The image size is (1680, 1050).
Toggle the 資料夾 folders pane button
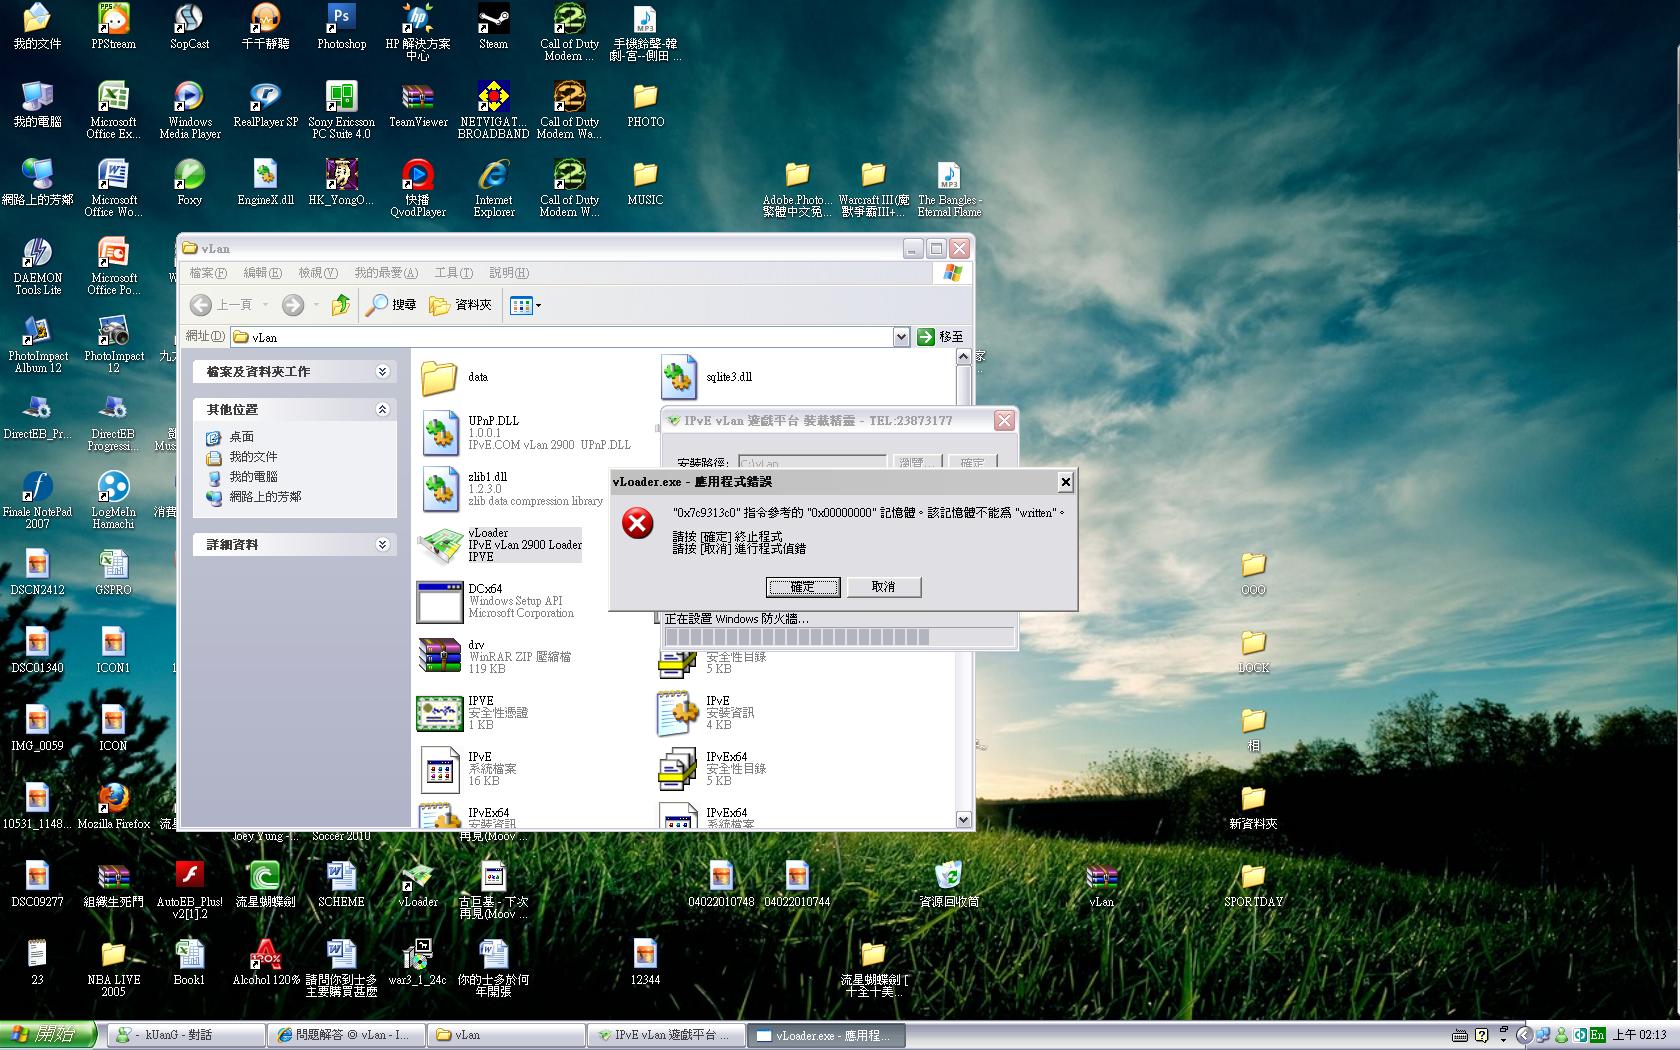(x=461, y=305)
